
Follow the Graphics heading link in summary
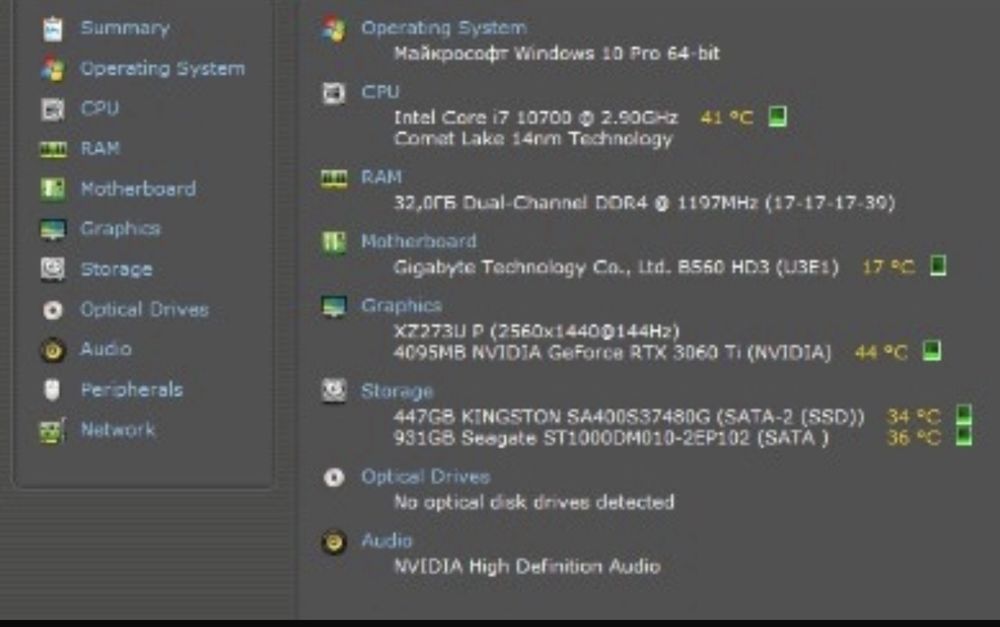pyautogui.click(x=402, y=306)
